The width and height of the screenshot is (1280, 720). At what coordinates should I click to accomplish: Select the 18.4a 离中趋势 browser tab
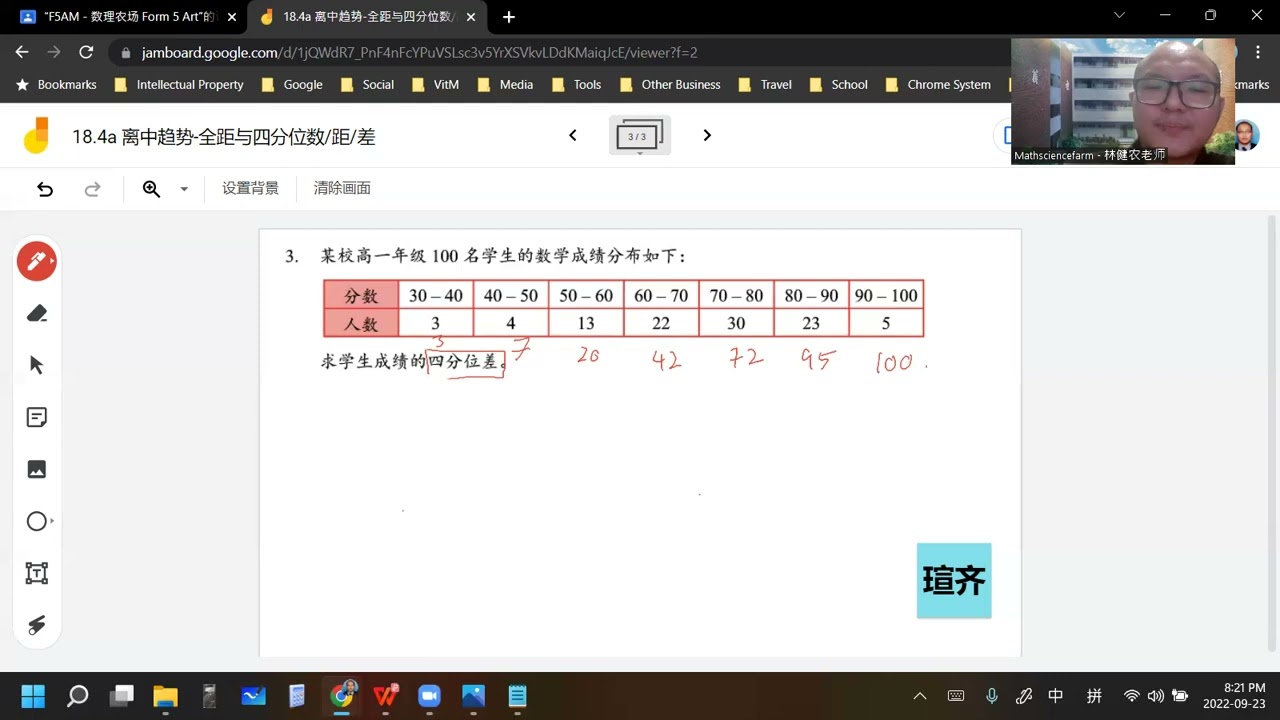pyautogui.click(x=368, y=17)
